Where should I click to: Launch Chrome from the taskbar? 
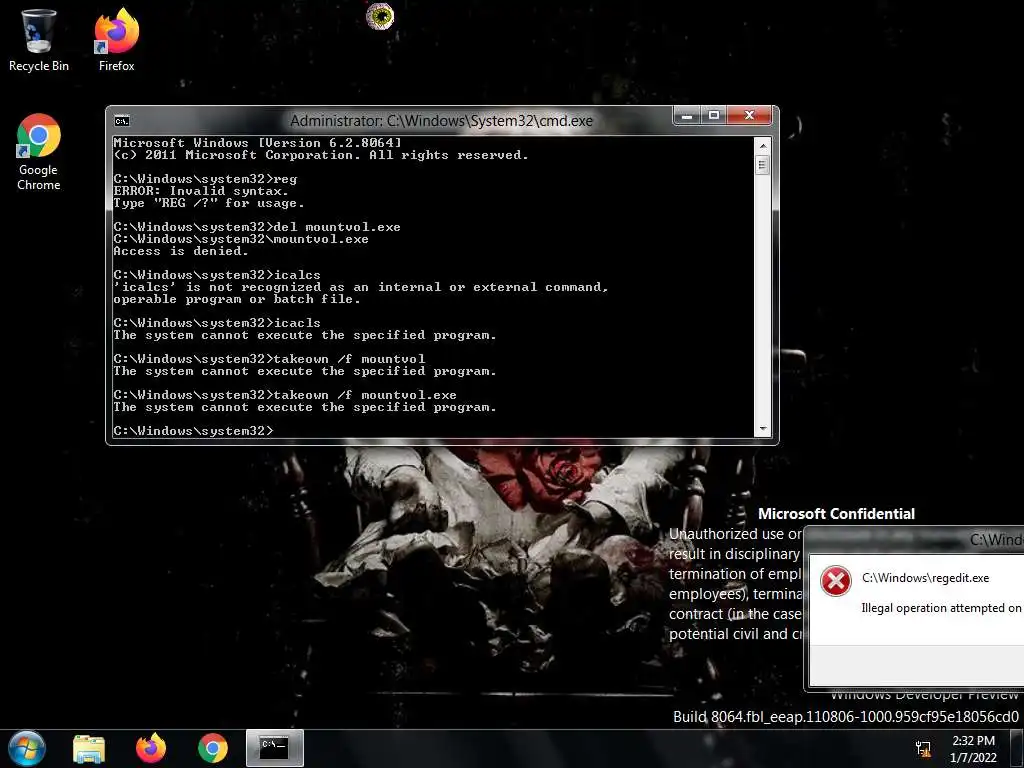pos(213,748)
